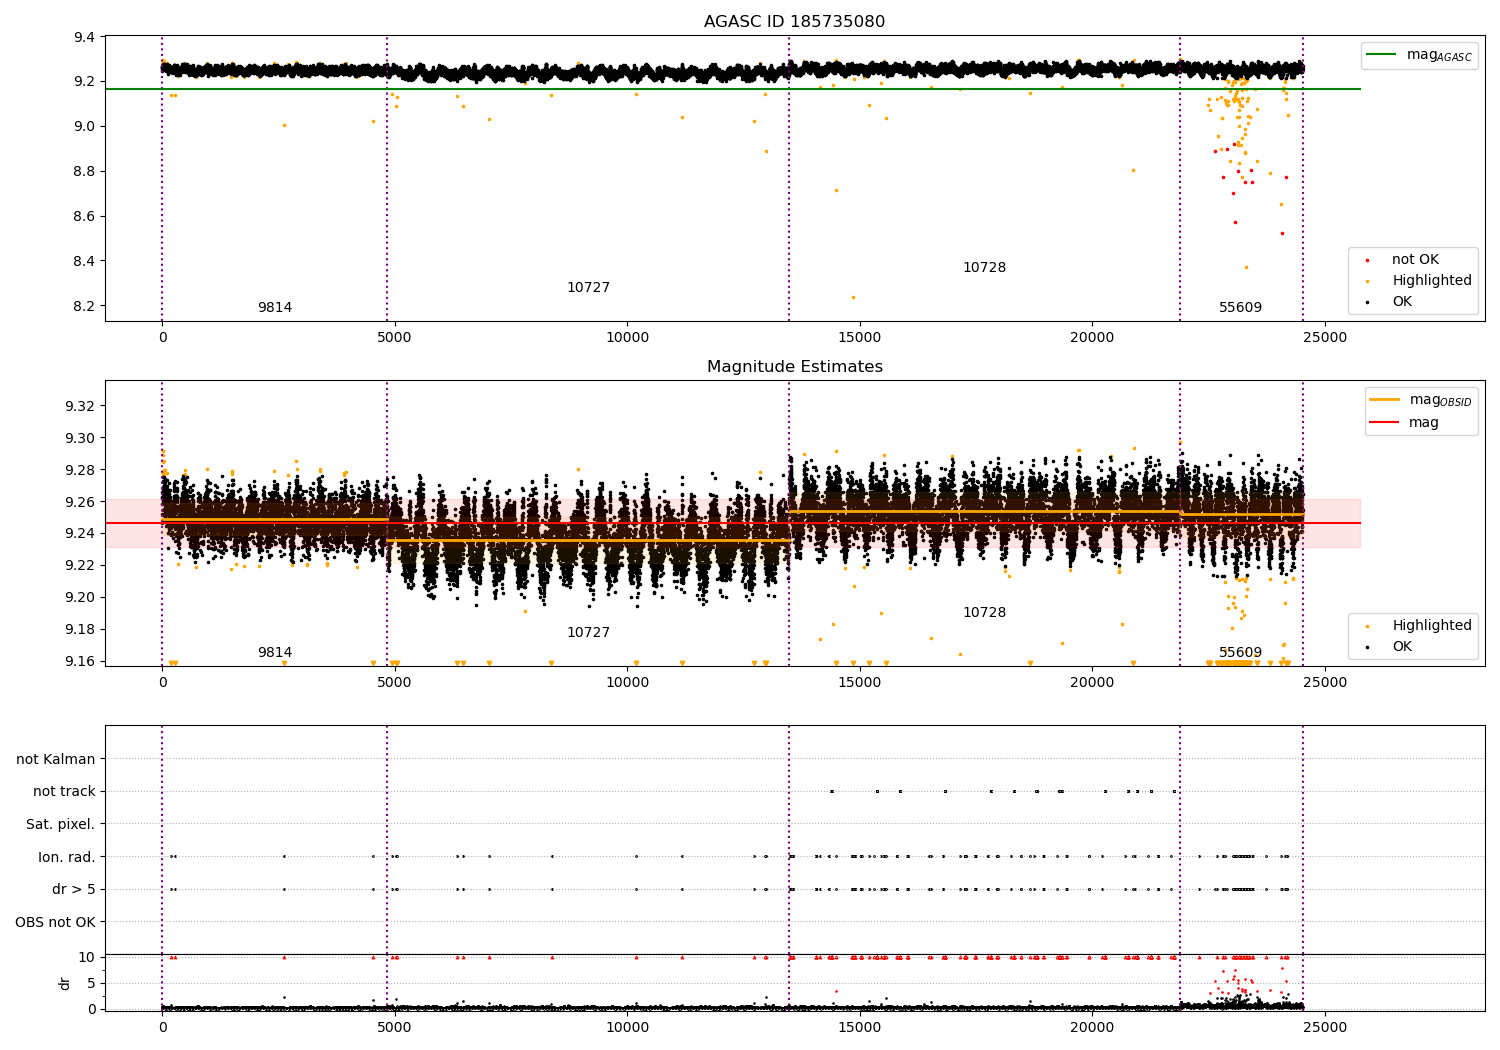Image resolution: width=1500 pixels, height=1050 pixels.
Task: Click obsid label 55609 in the top plot
Action: (x=1240, y=308)
